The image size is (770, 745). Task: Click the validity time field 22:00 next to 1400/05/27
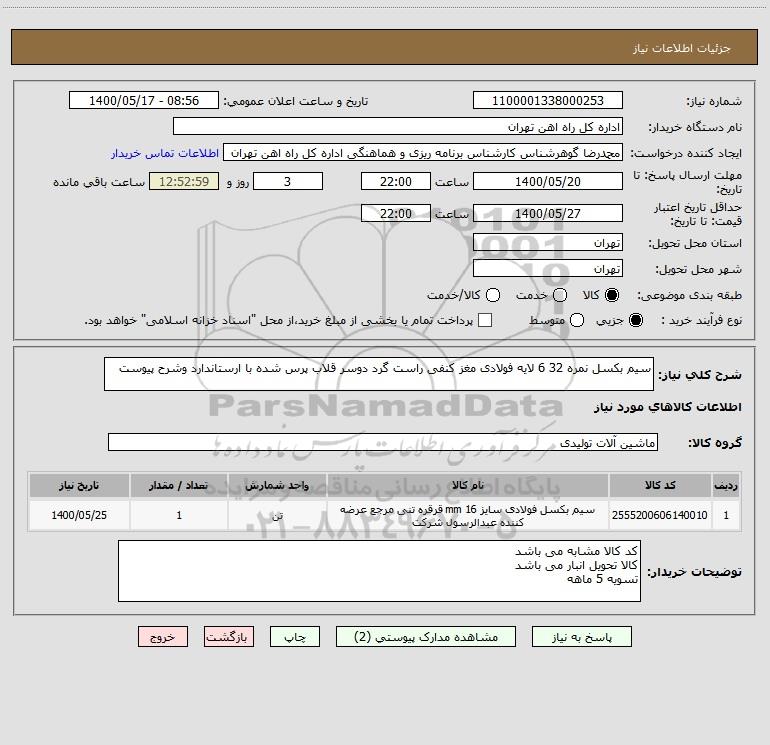click(x=396, y=213)
